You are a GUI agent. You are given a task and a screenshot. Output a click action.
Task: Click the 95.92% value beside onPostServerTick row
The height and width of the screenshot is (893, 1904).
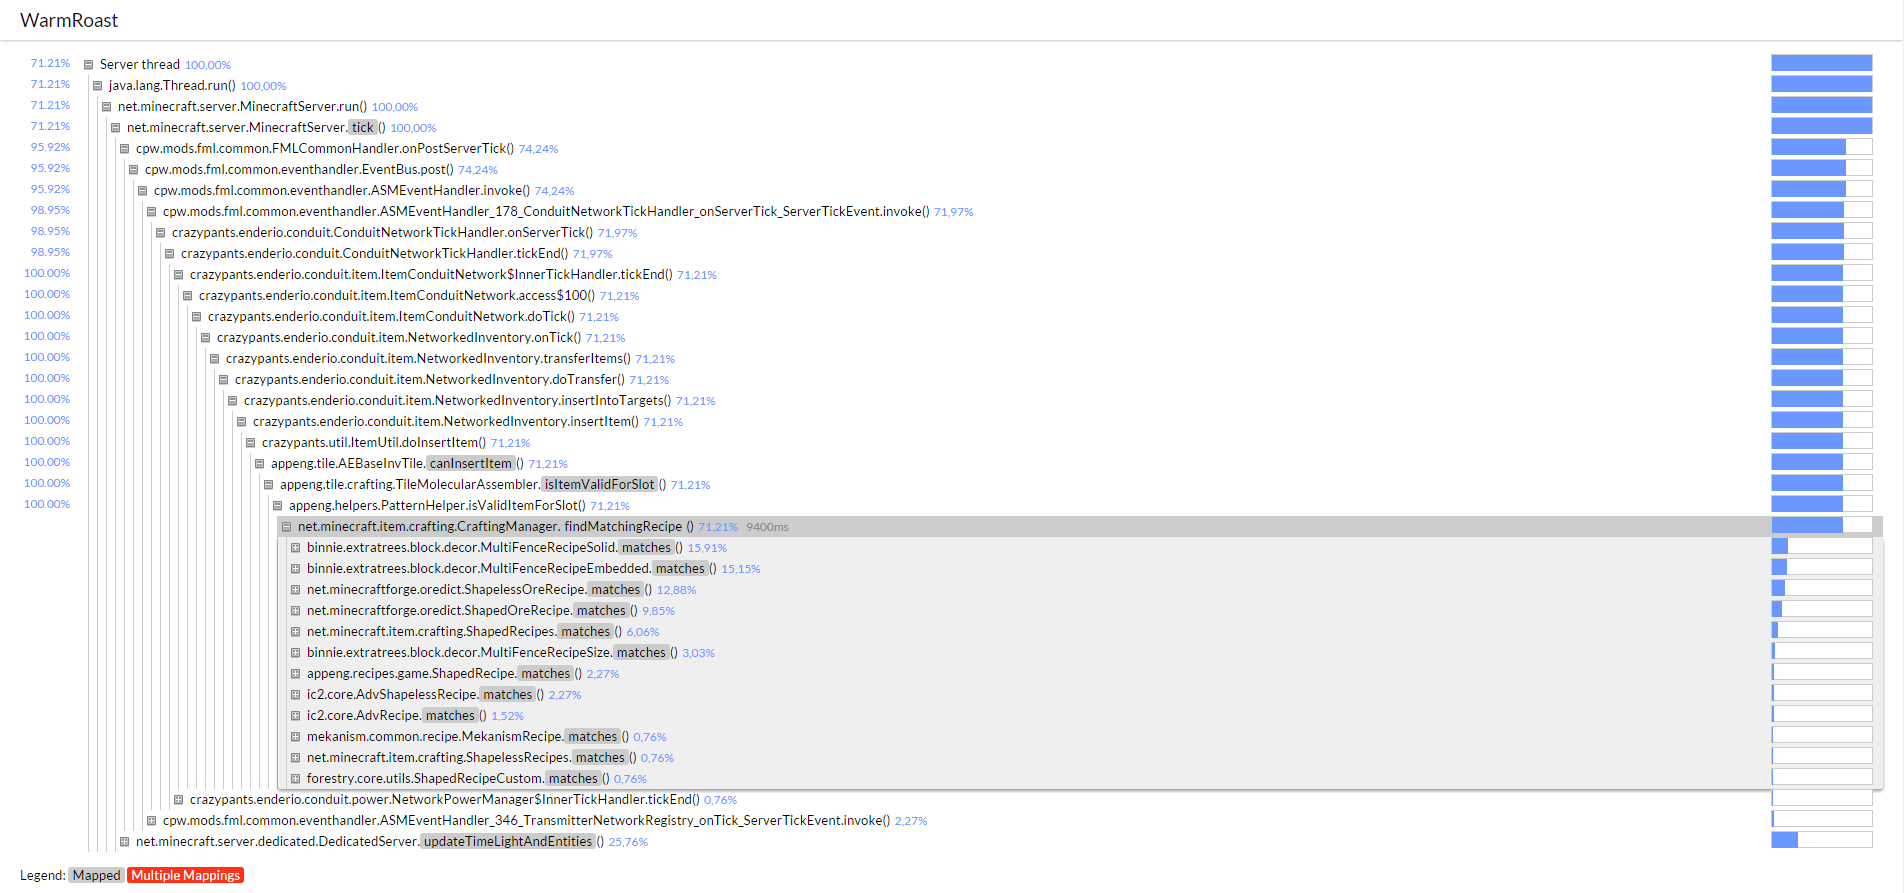[50, 147]
